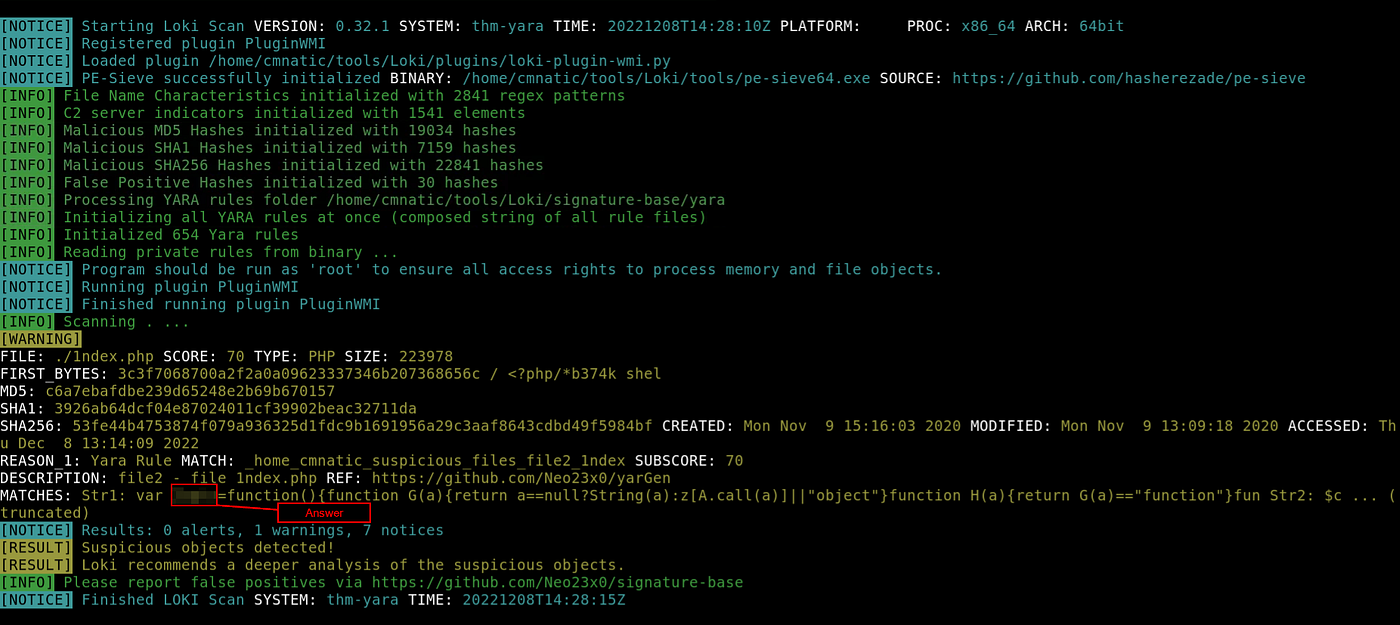
Task: Click the first NOTICE tag at top
Action: 36,26
